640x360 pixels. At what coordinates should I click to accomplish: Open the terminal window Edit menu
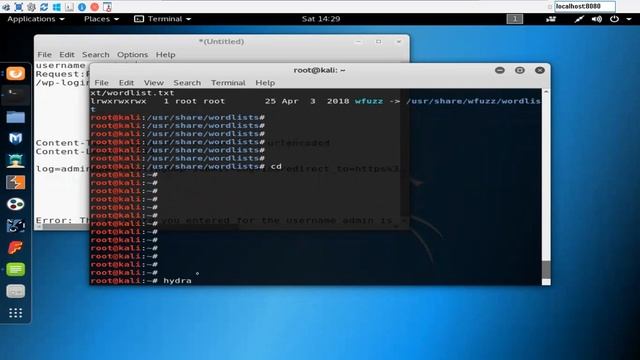(x=127, y=83)
